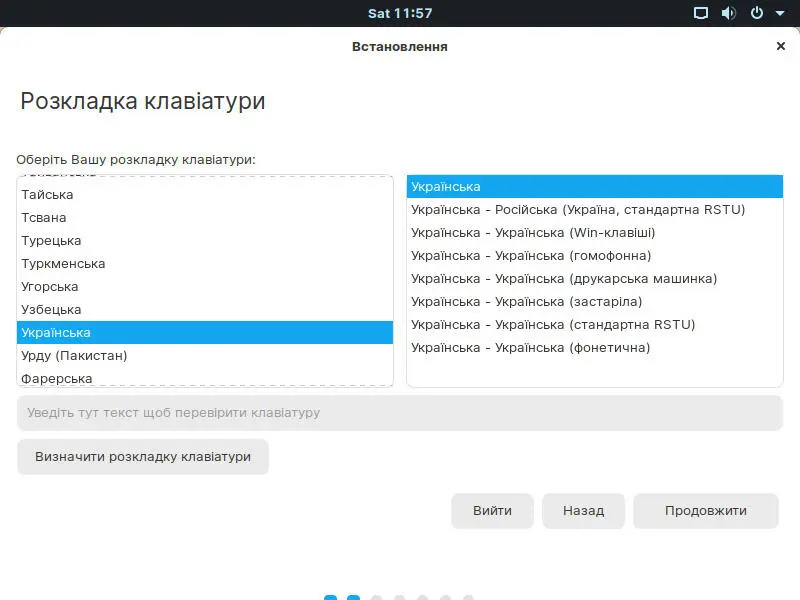
Task: Click Продовжити to continue installation
Action: [x=706, y=511]
